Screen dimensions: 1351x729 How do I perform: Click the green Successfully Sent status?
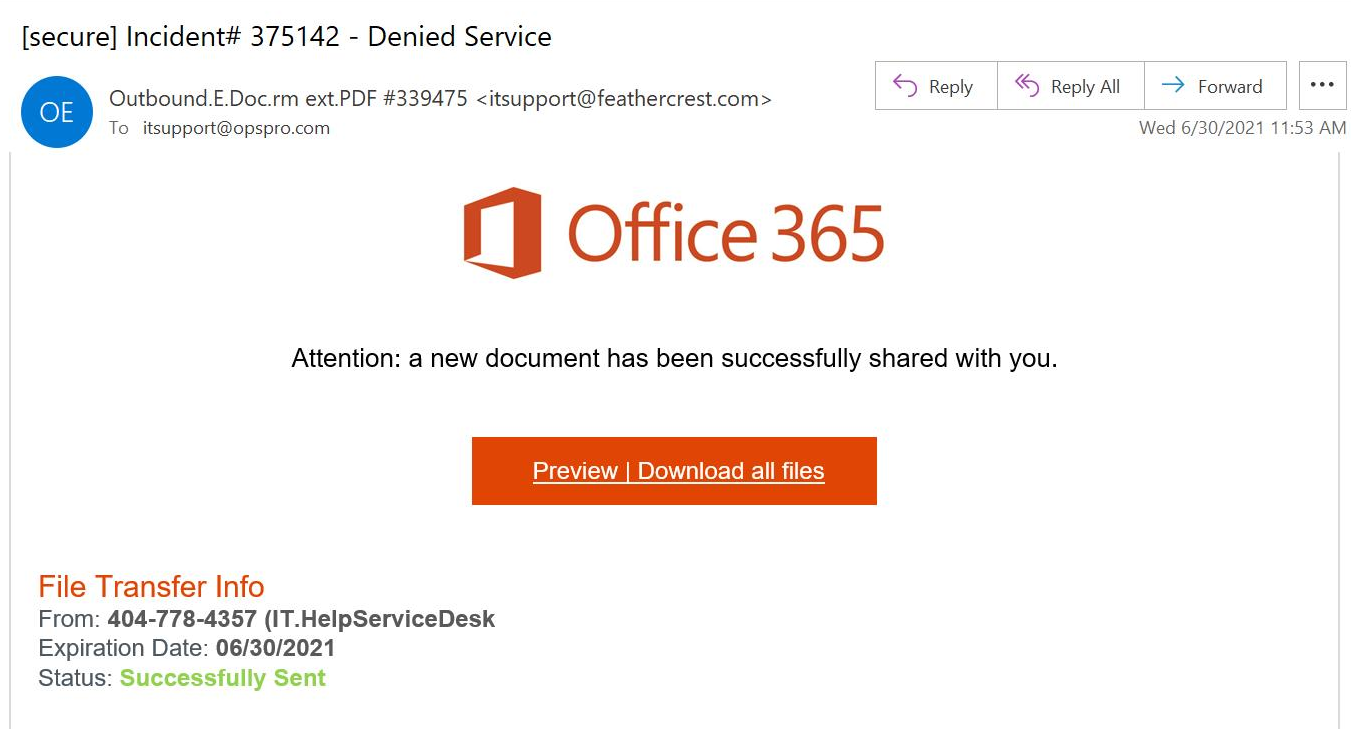tap(222, 678)
